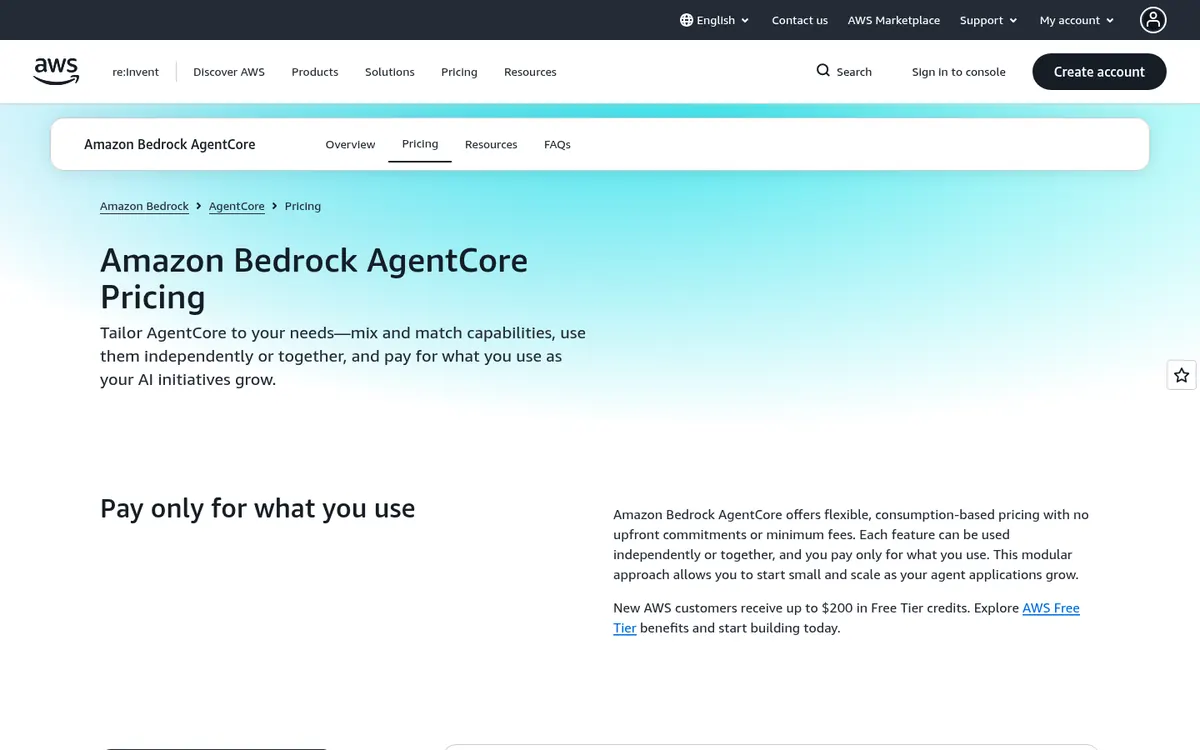This screenshot has height=750, width=1200.
Task: Open AWS Marketplace link
Action: coord(894,20)
